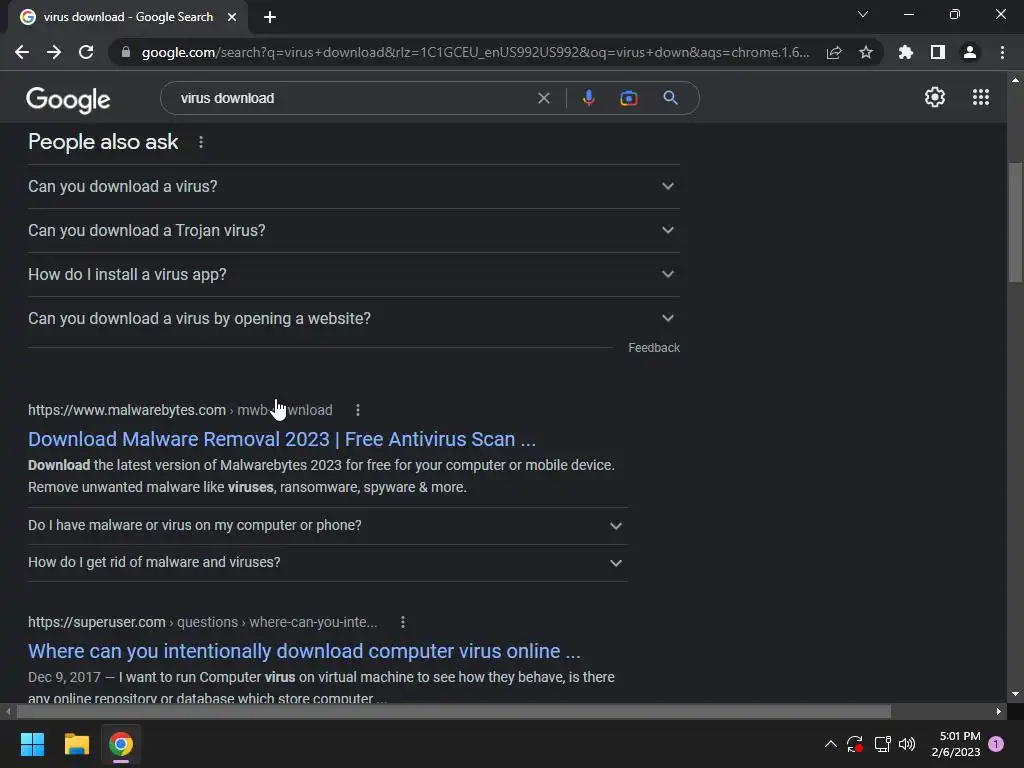
Task: Open the volume tray icon
Action: (x=907, y=744)
